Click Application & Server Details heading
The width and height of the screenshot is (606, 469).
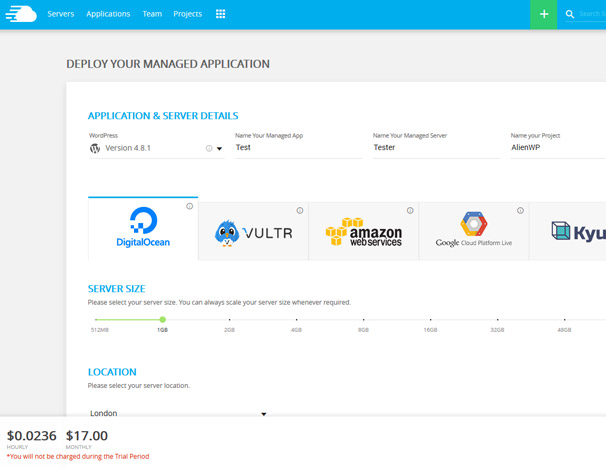[163, 116]
